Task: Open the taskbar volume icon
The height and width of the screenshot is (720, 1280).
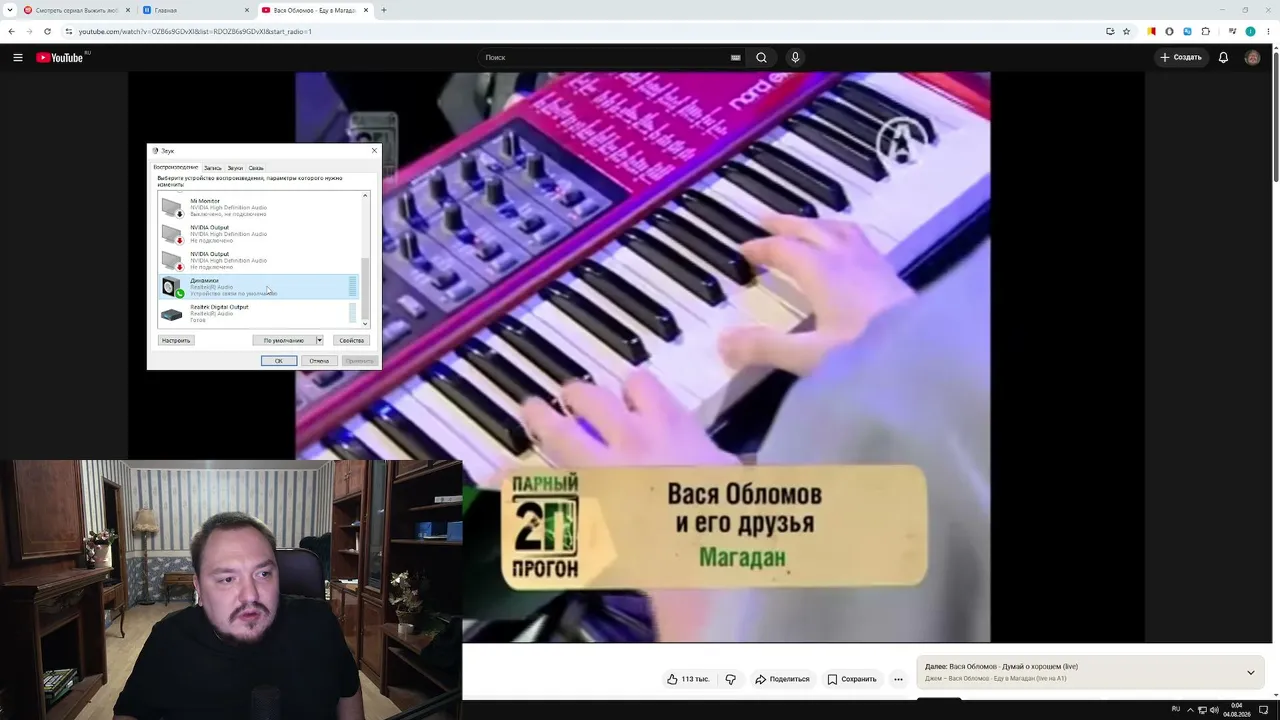Action: [1214, 710]
